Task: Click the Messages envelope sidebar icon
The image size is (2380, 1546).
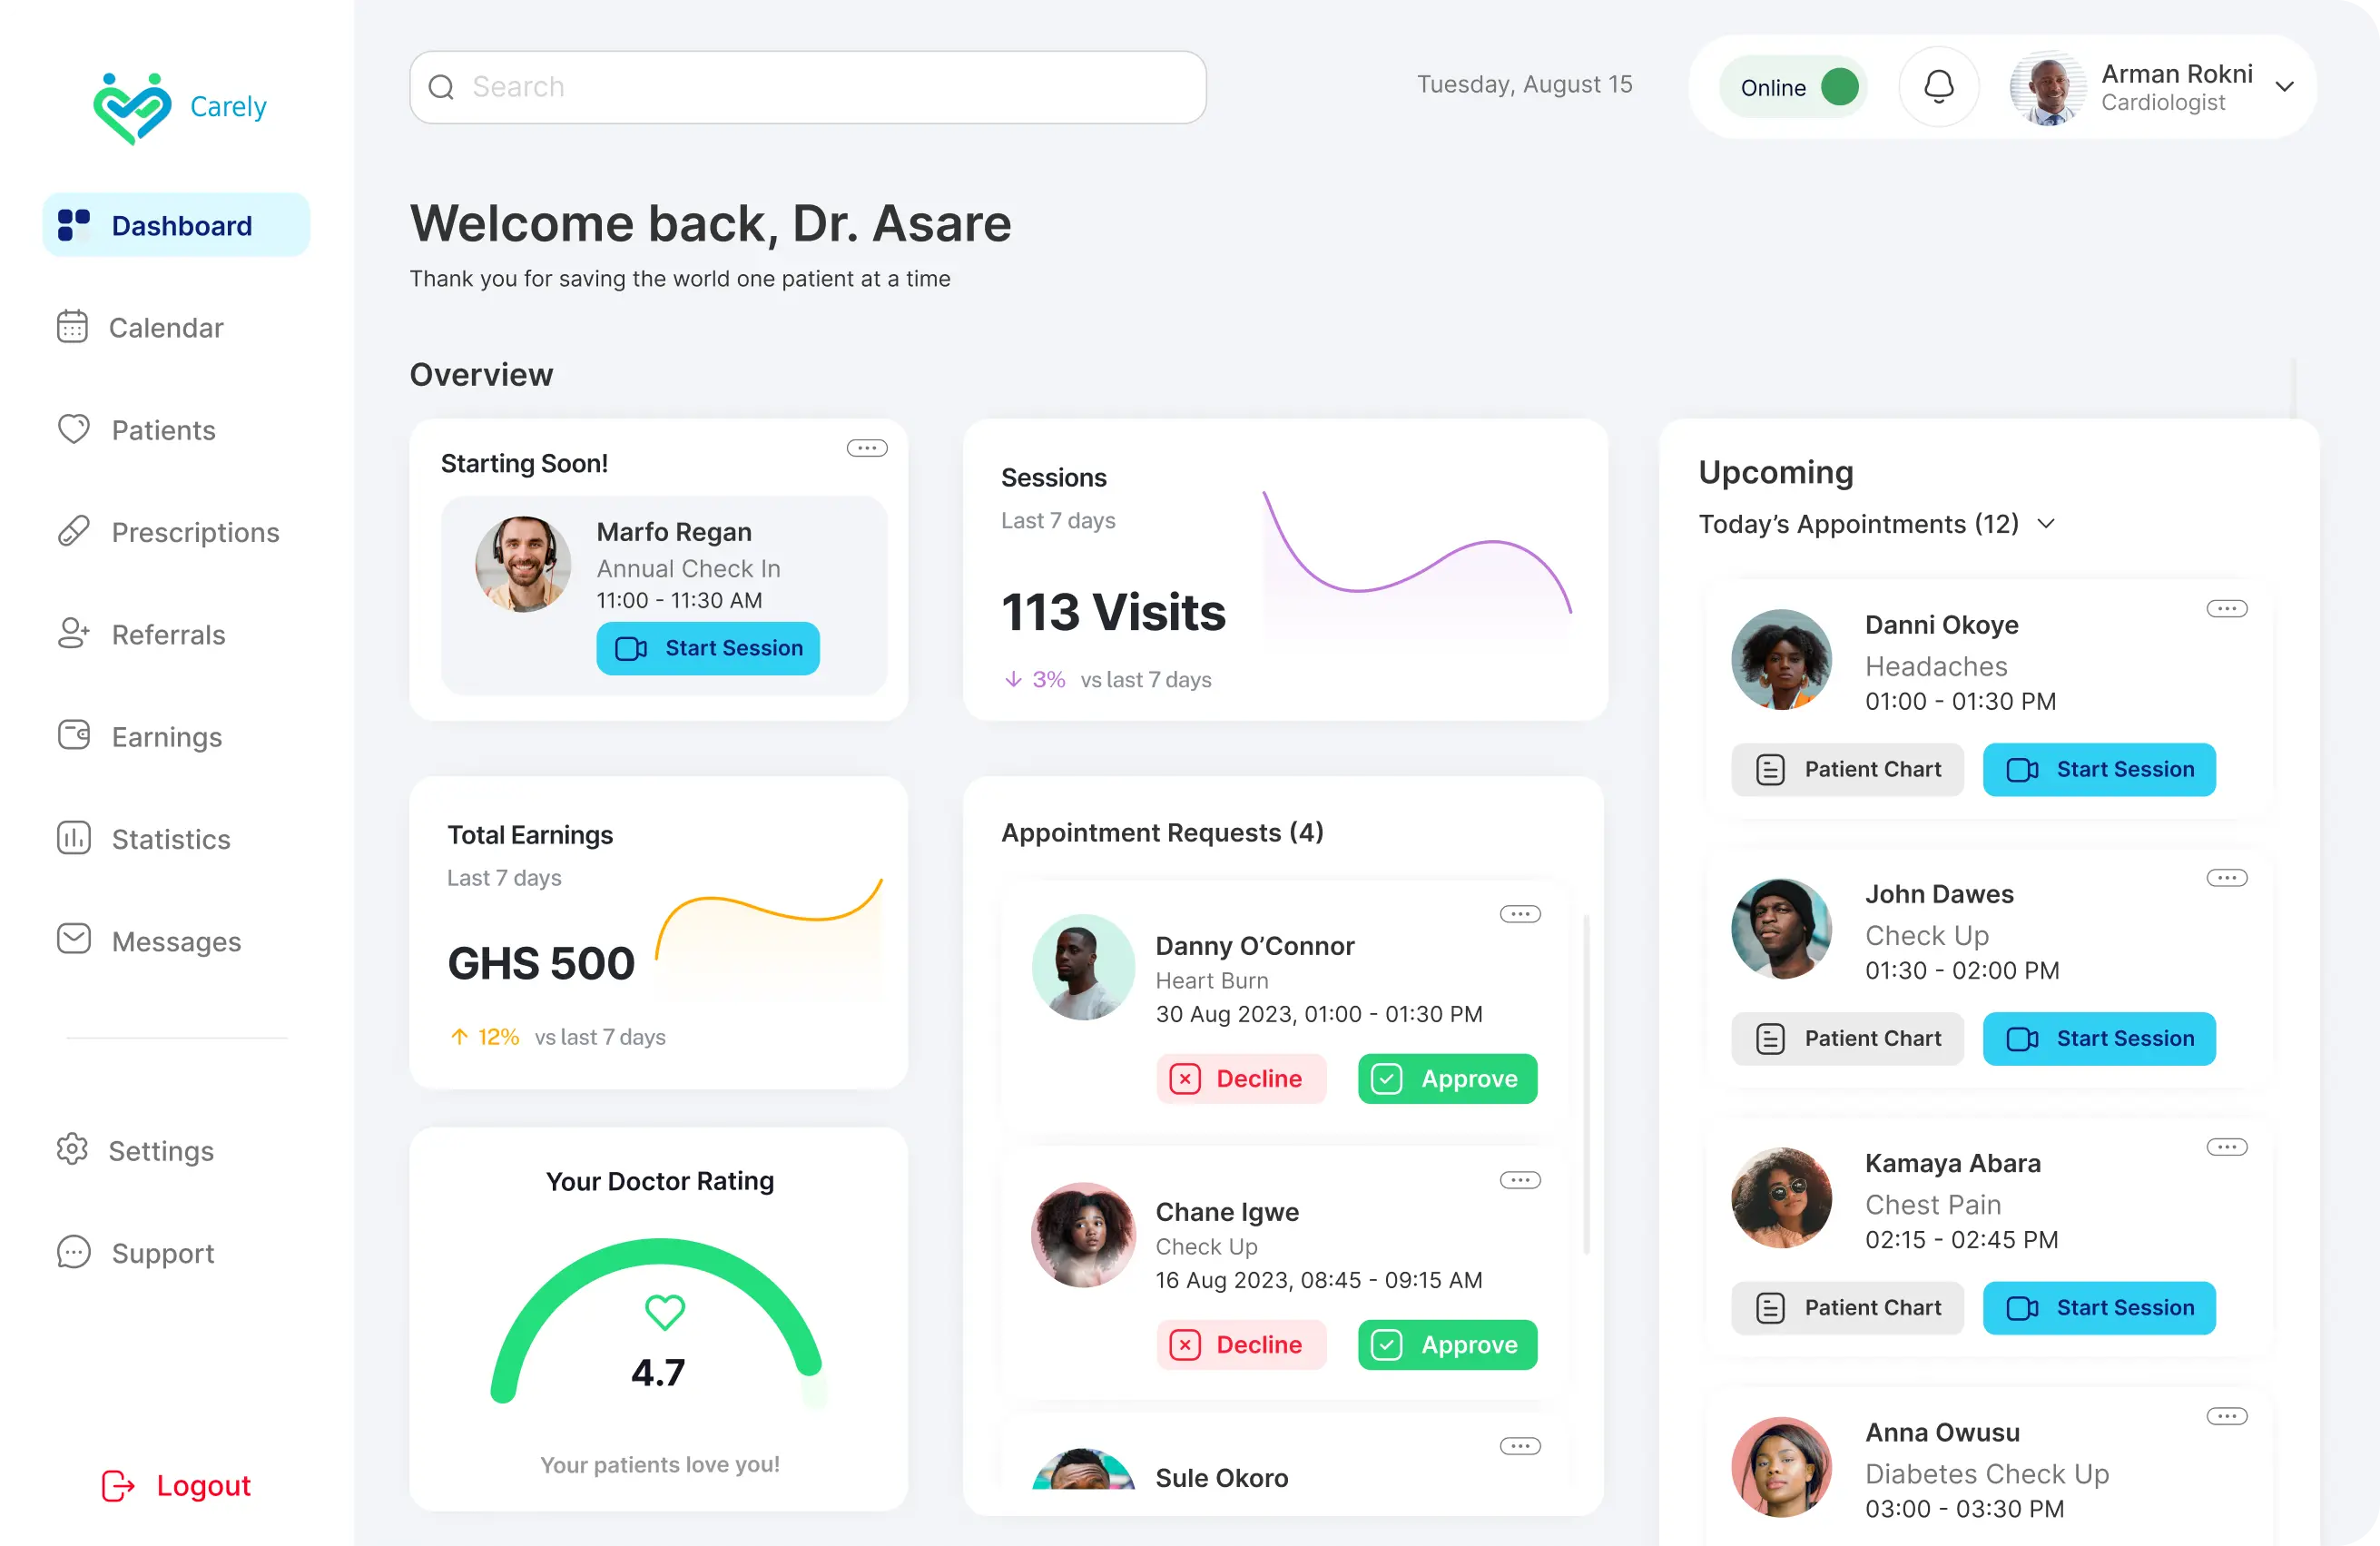Action: tap(73, 939)
